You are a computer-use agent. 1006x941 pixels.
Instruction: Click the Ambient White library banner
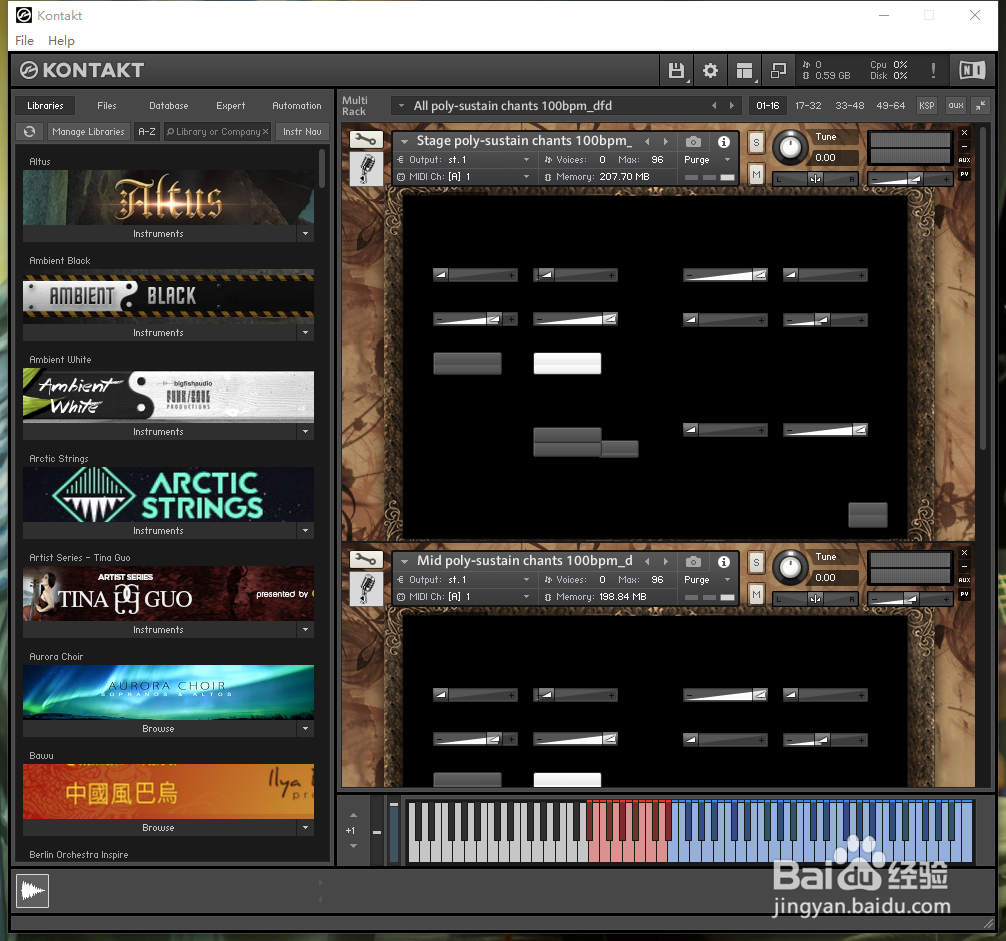click(169, 396)
